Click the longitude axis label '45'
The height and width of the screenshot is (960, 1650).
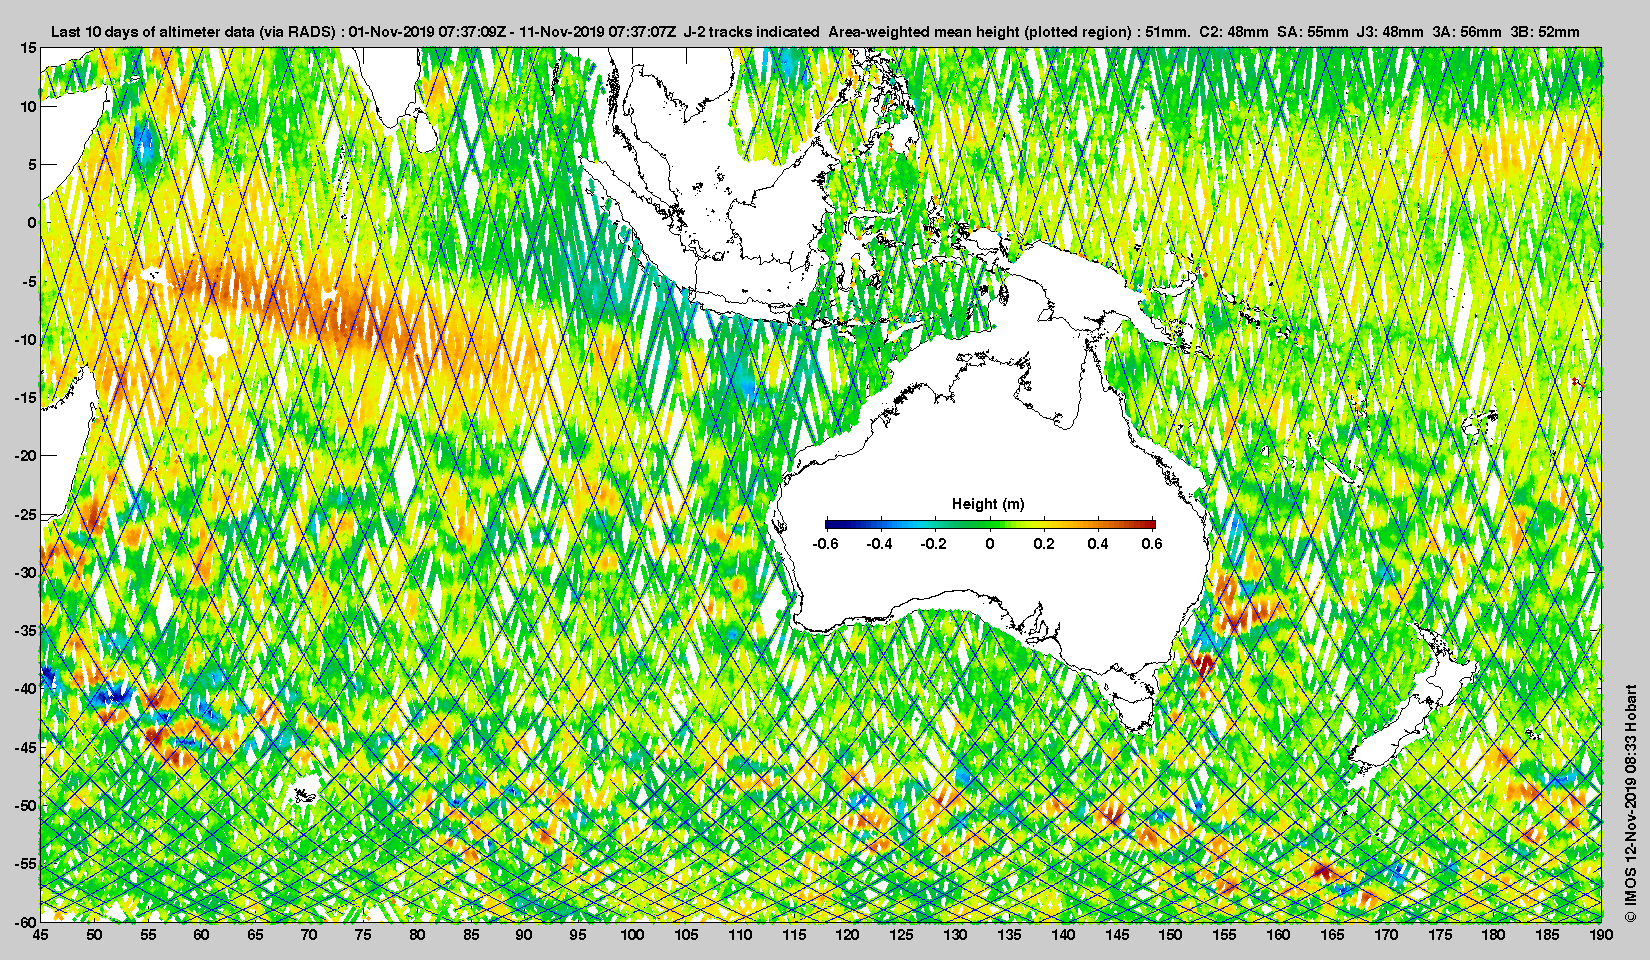pyautogui.click(x=40, y=935)
